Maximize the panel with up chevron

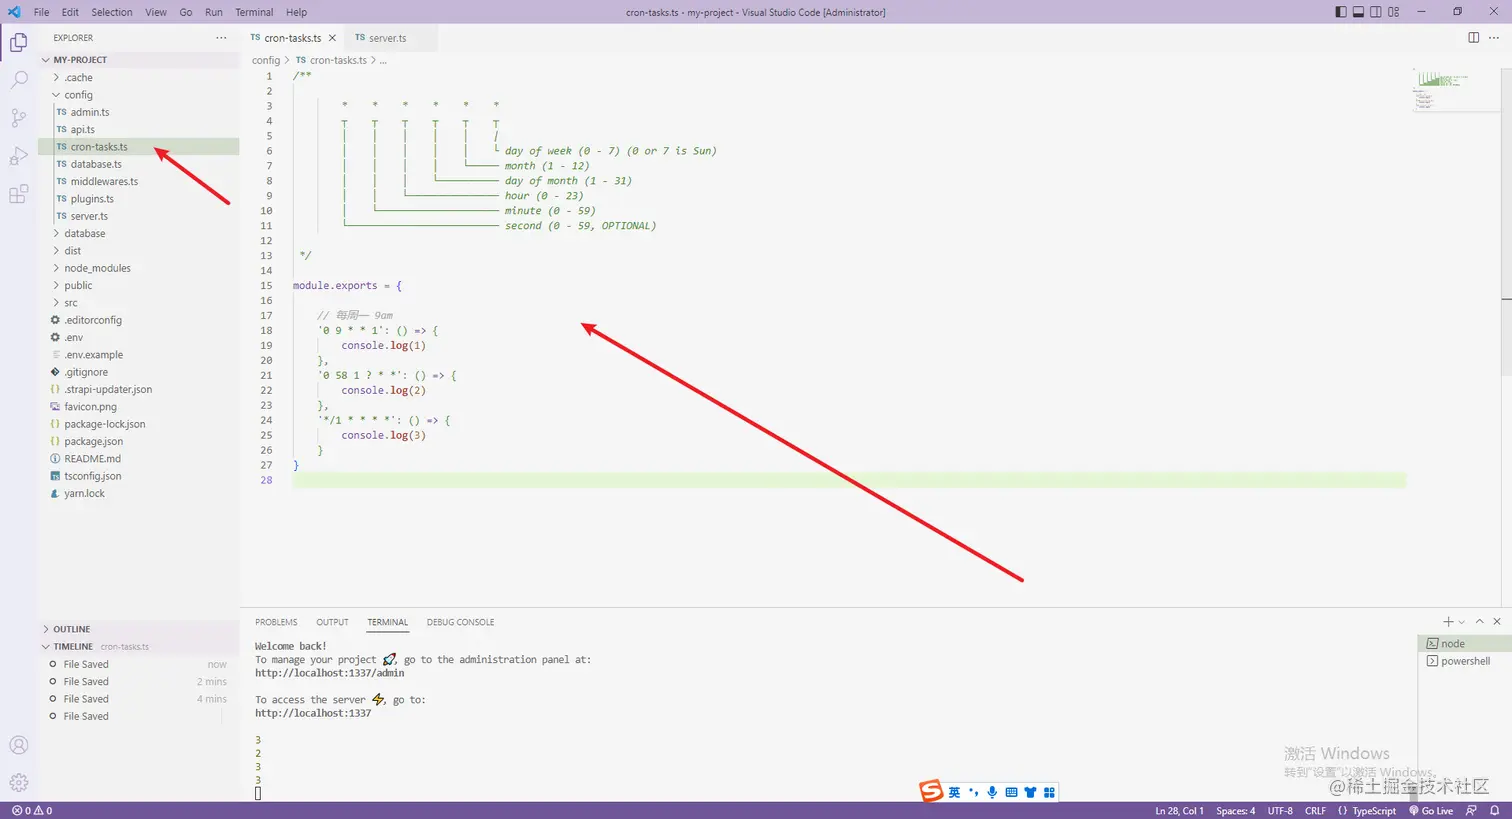[1480, 622]
